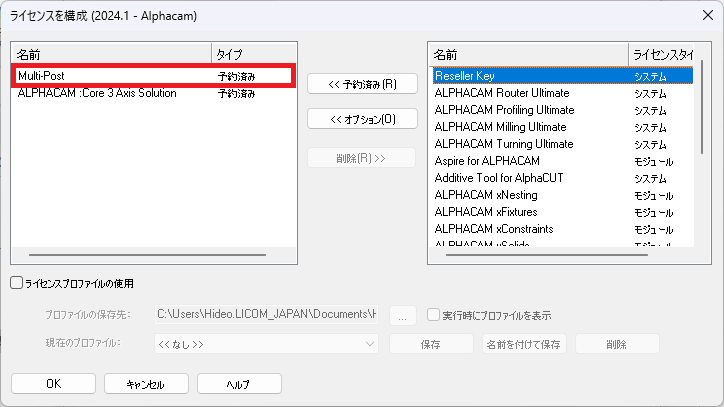The width and height of the screenshot is (724, 407).
Task: Click the OK button
Action: tap(54, 383)
